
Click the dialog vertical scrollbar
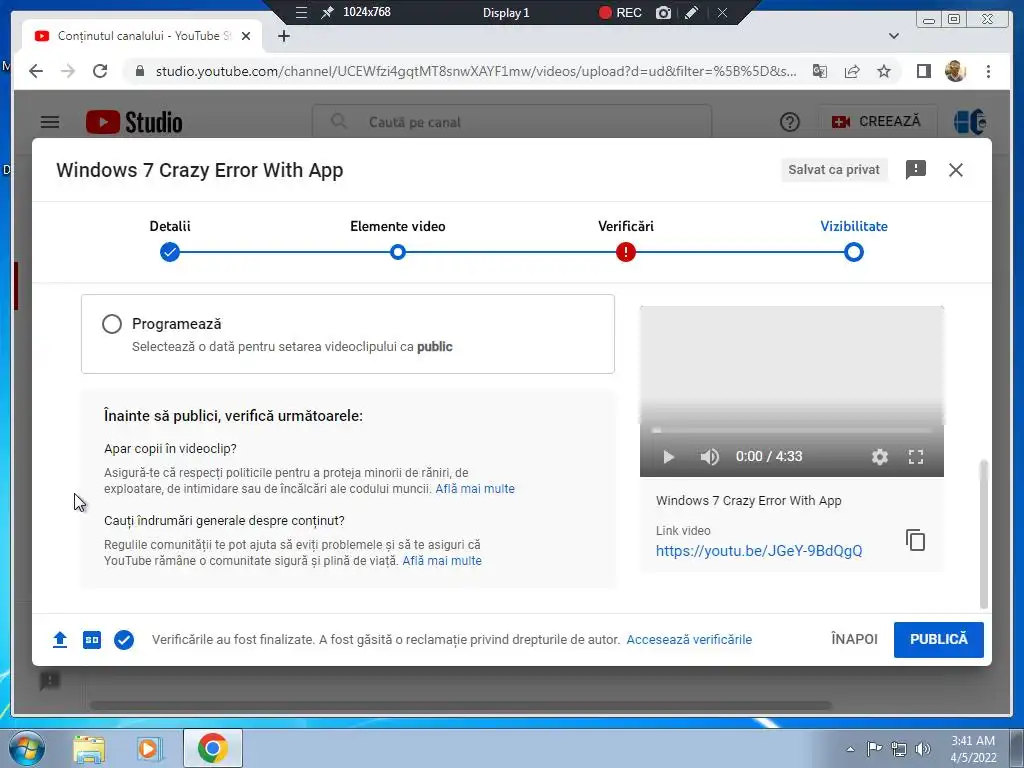tap(984, 534)
